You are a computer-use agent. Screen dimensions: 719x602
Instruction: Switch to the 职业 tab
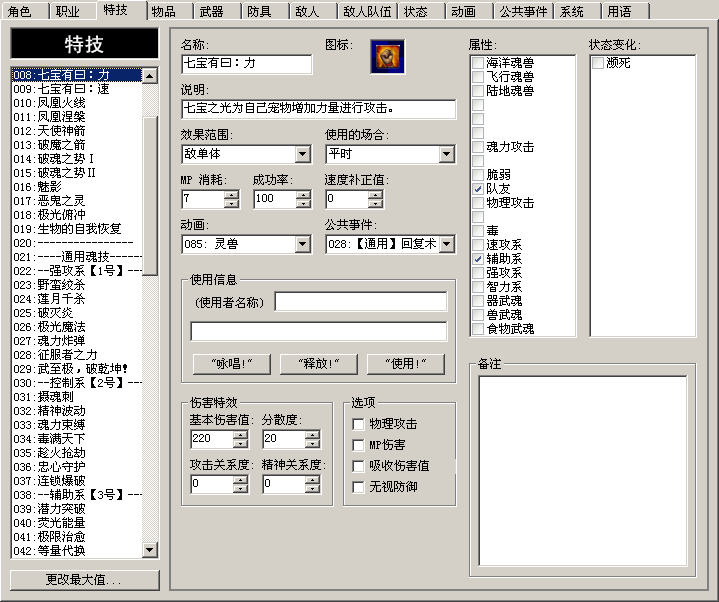click(72, 11)
